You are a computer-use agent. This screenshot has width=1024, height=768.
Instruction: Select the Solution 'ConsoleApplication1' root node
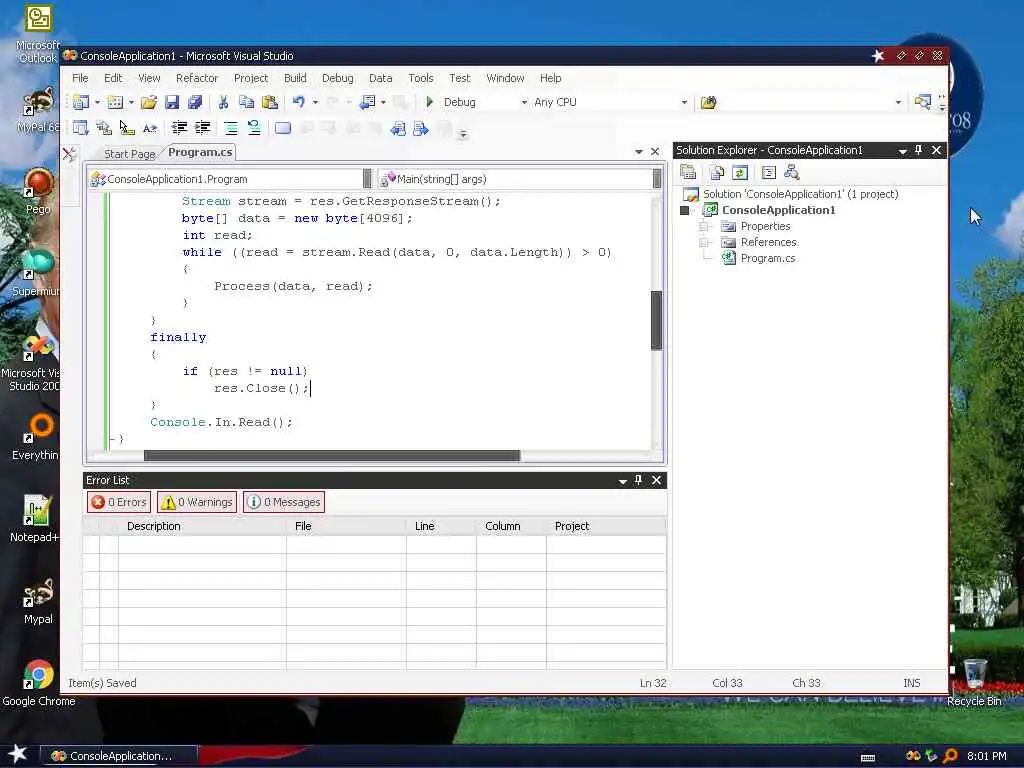point(800,194)
